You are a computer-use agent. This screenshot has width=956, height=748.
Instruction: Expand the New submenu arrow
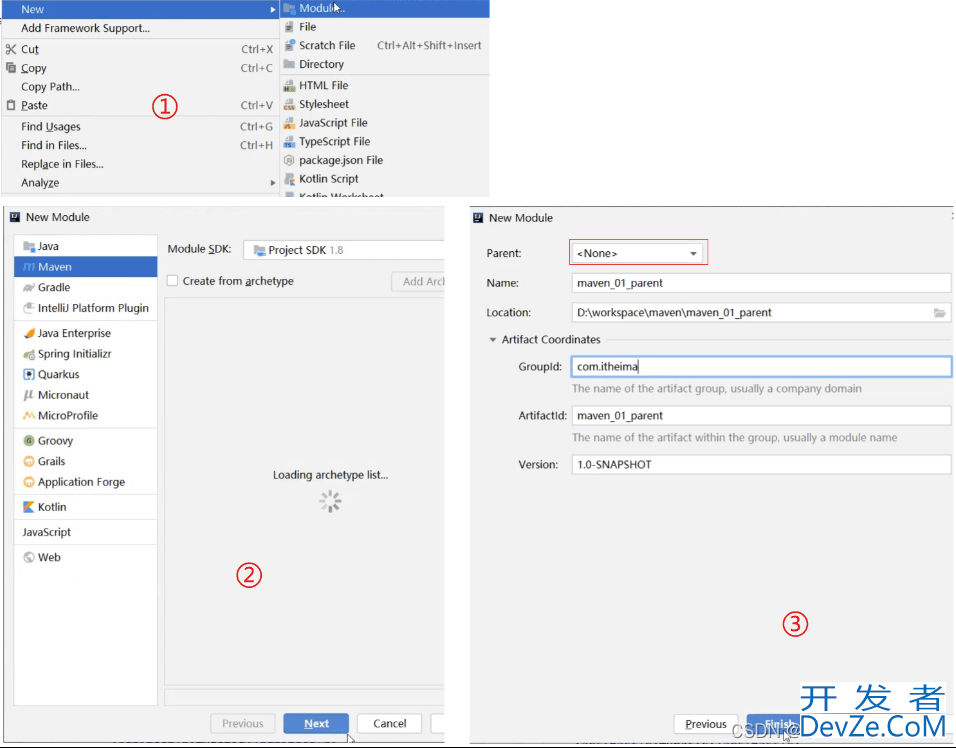(x=273, y=9)
